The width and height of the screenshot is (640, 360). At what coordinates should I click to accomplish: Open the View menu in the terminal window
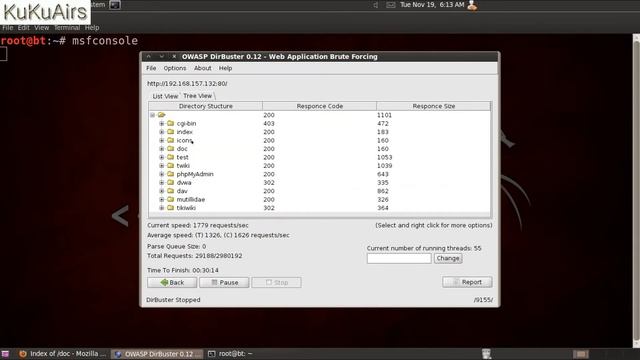pos(42,28)
